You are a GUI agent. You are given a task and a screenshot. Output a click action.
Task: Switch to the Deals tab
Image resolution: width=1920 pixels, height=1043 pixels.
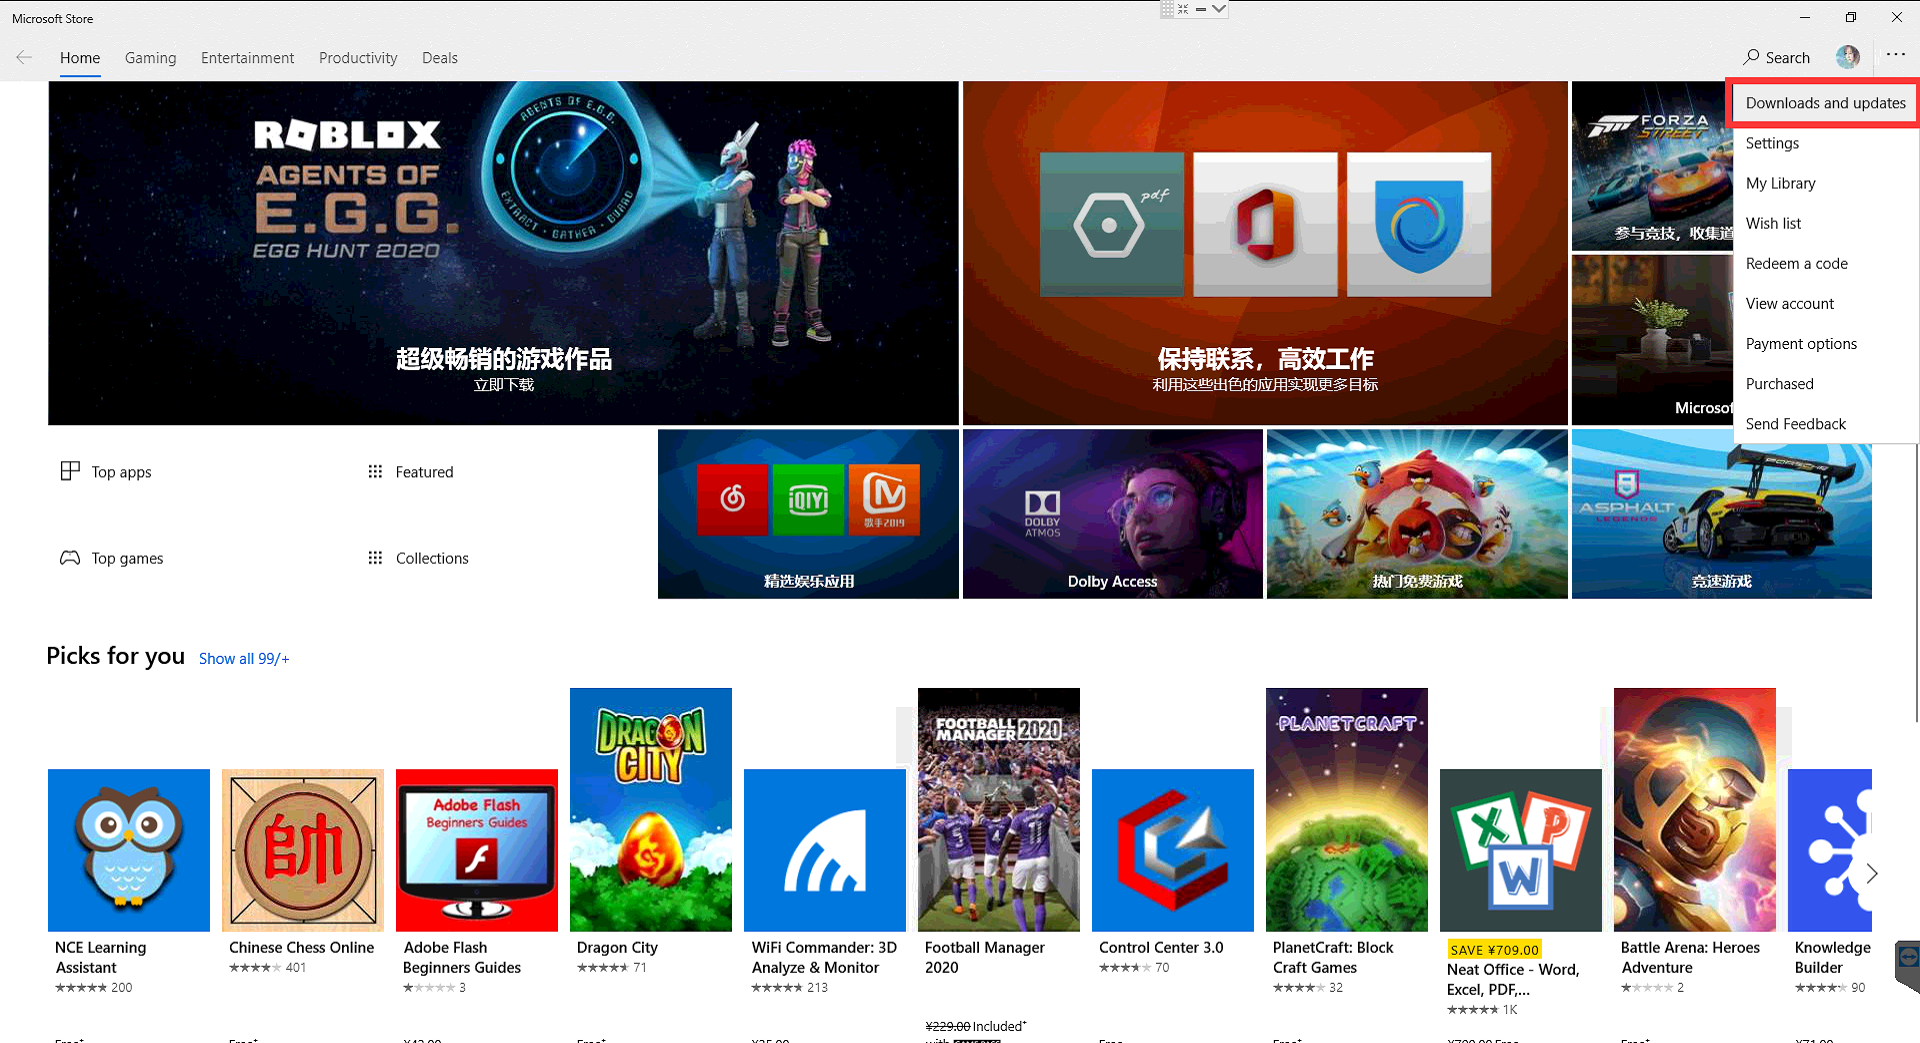click(x=440, y=58)
